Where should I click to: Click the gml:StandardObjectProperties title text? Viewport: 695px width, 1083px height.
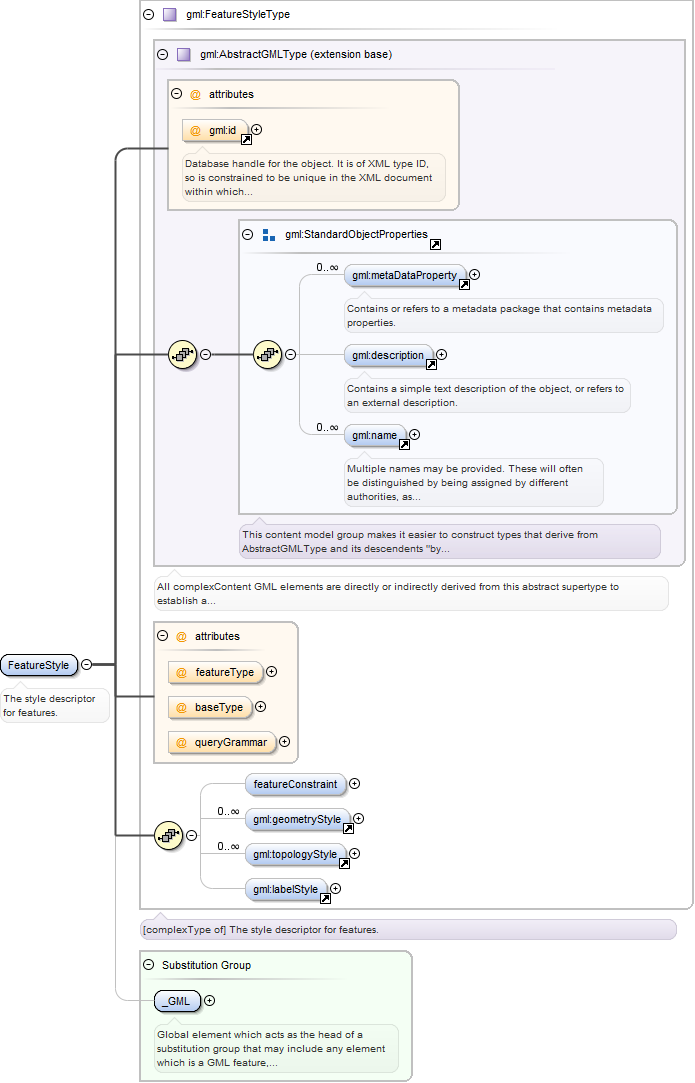tap(356, 234)
